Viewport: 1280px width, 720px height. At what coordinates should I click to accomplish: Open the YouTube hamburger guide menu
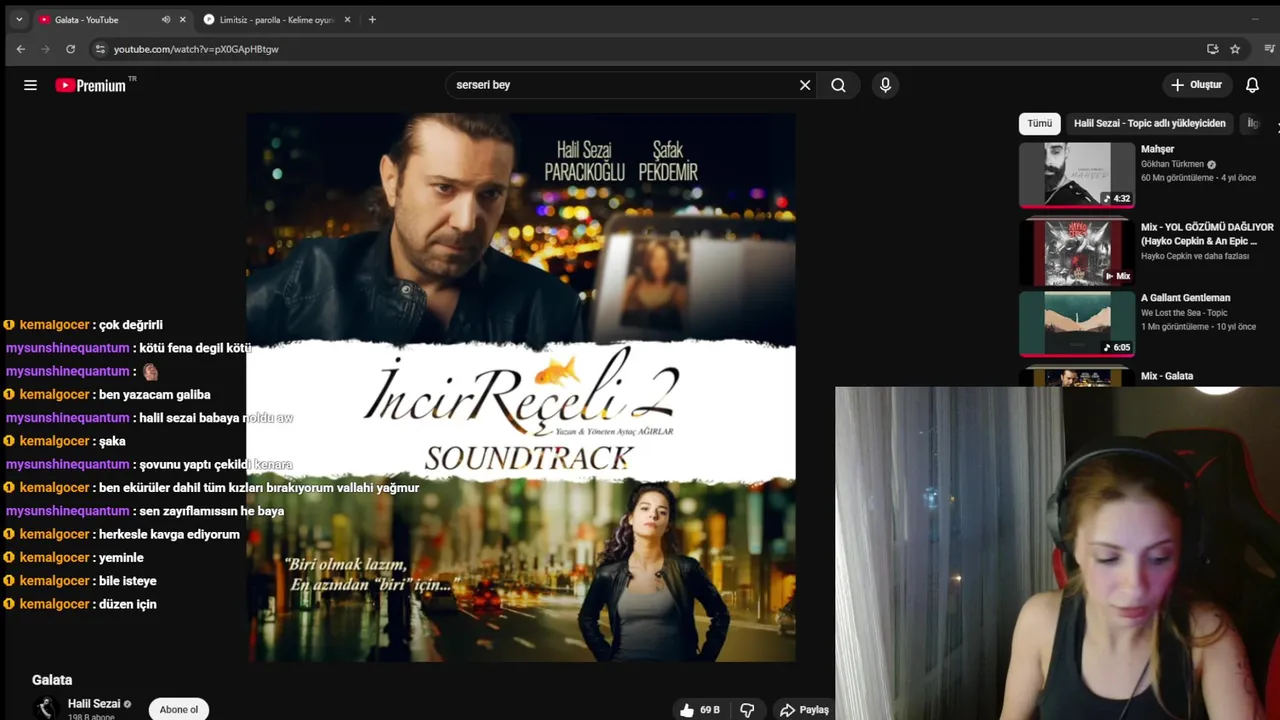[30, 85]
